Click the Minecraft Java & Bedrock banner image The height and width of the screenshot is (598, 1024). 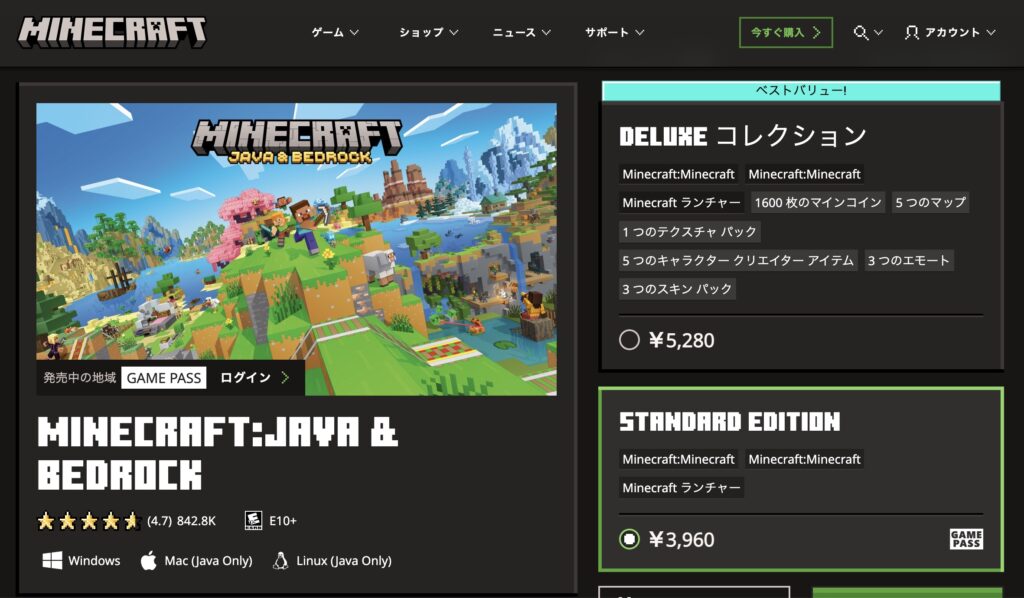(x=296, y=248)
